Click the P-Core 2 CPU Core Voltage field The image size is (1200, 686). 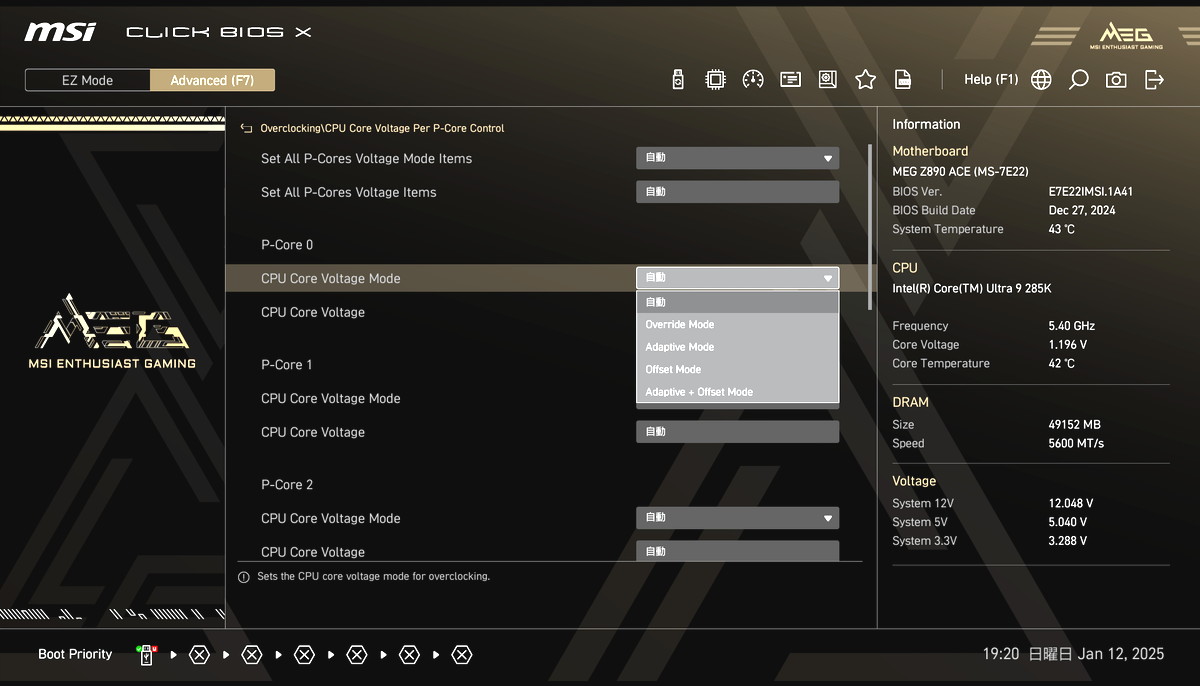[737, 551]
